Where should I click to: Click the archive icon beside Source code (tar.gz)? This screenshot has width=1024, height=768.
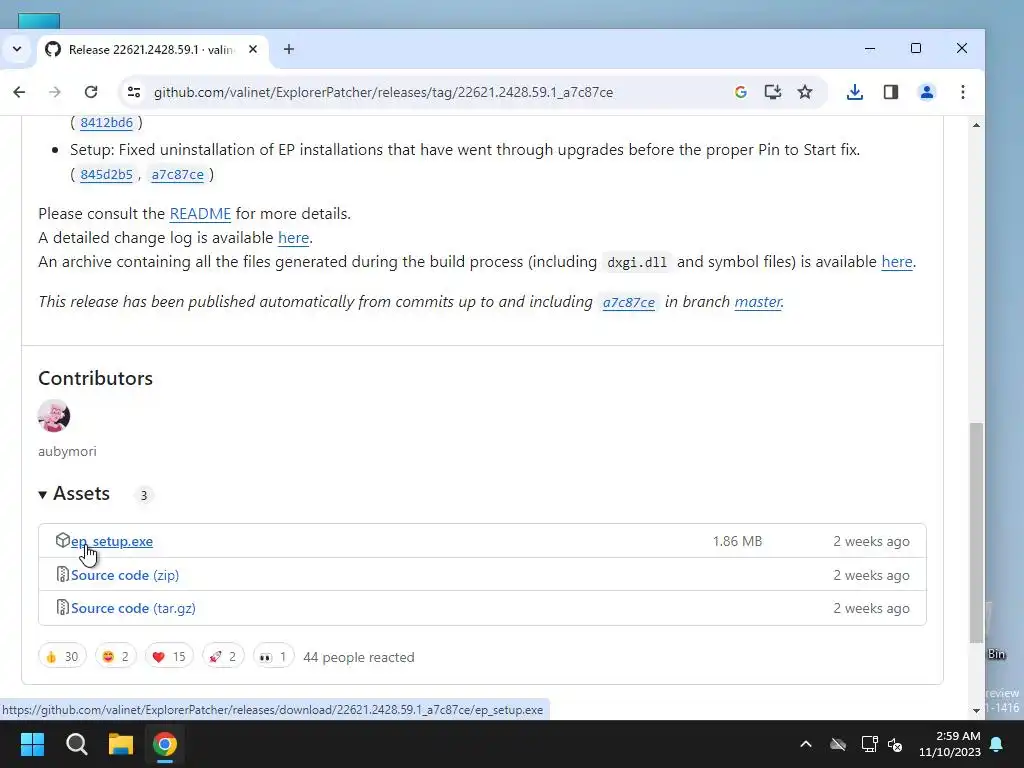pyautogui.click(x=63, y=608)
